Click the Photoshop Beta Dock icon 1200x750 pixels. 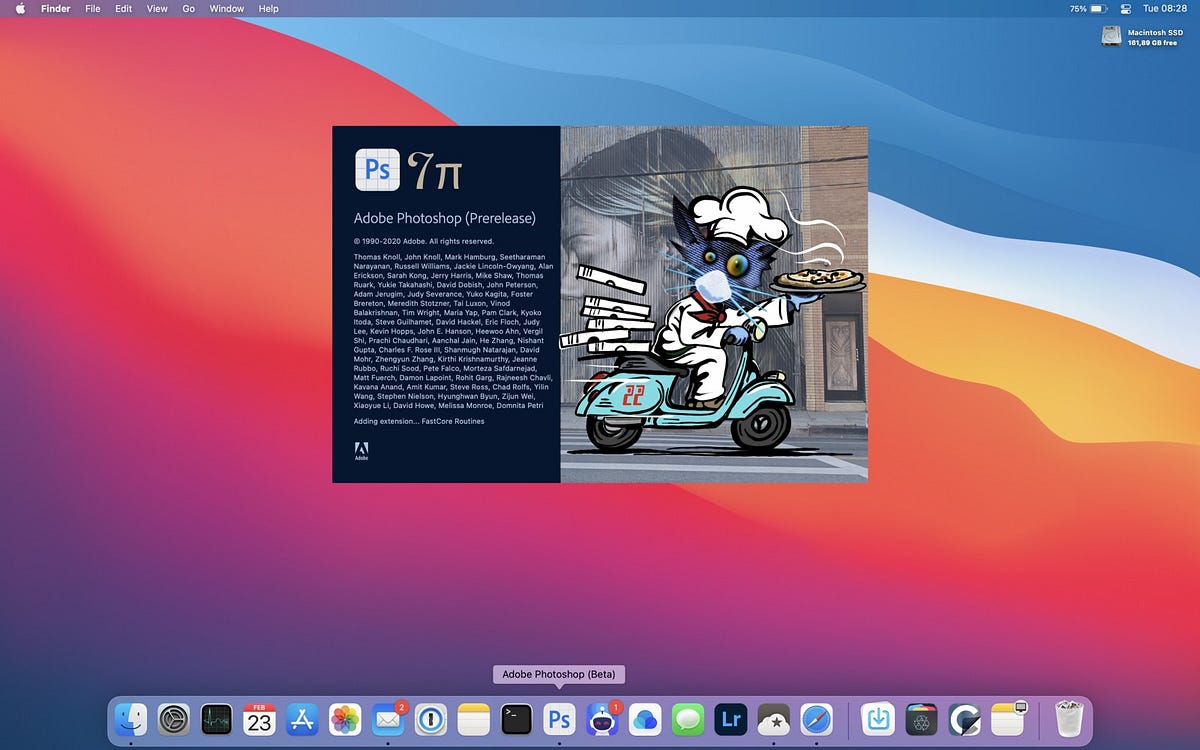click(559, 719)
